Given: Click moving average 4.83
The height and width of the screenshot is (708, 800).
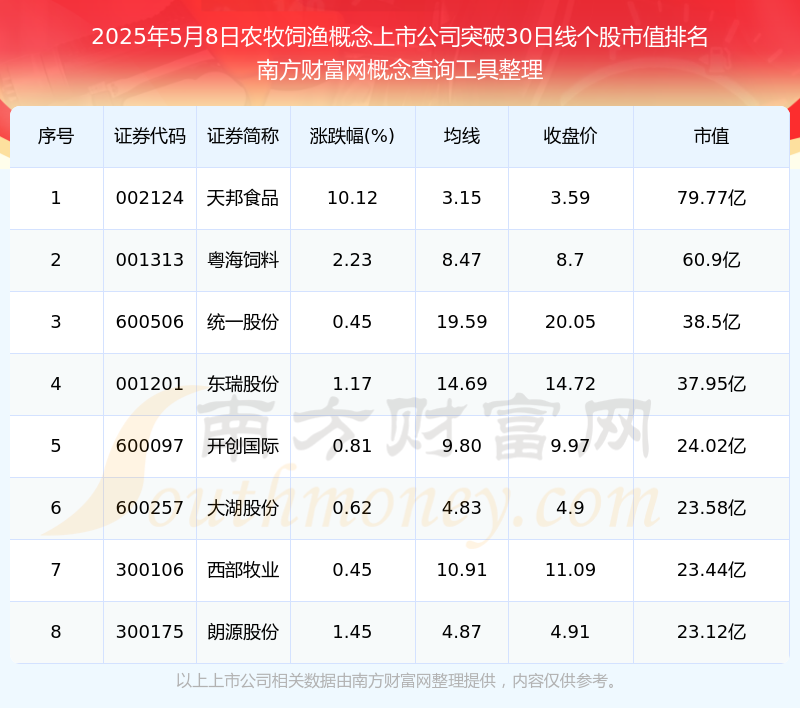Looking at the screenshot, I should pos(462,508).
